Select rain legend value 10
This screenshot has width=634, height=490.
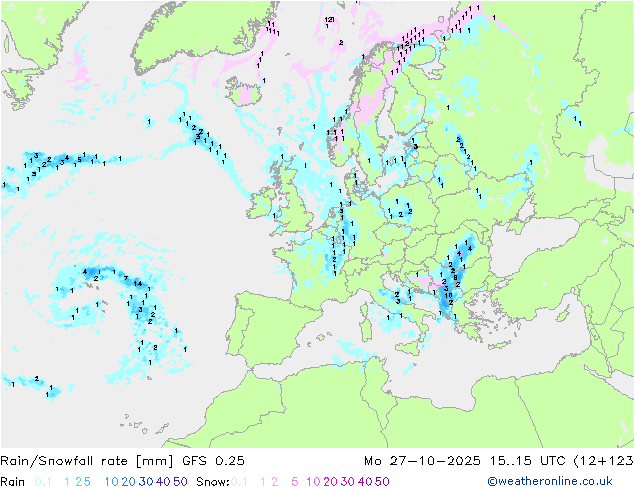111,482
